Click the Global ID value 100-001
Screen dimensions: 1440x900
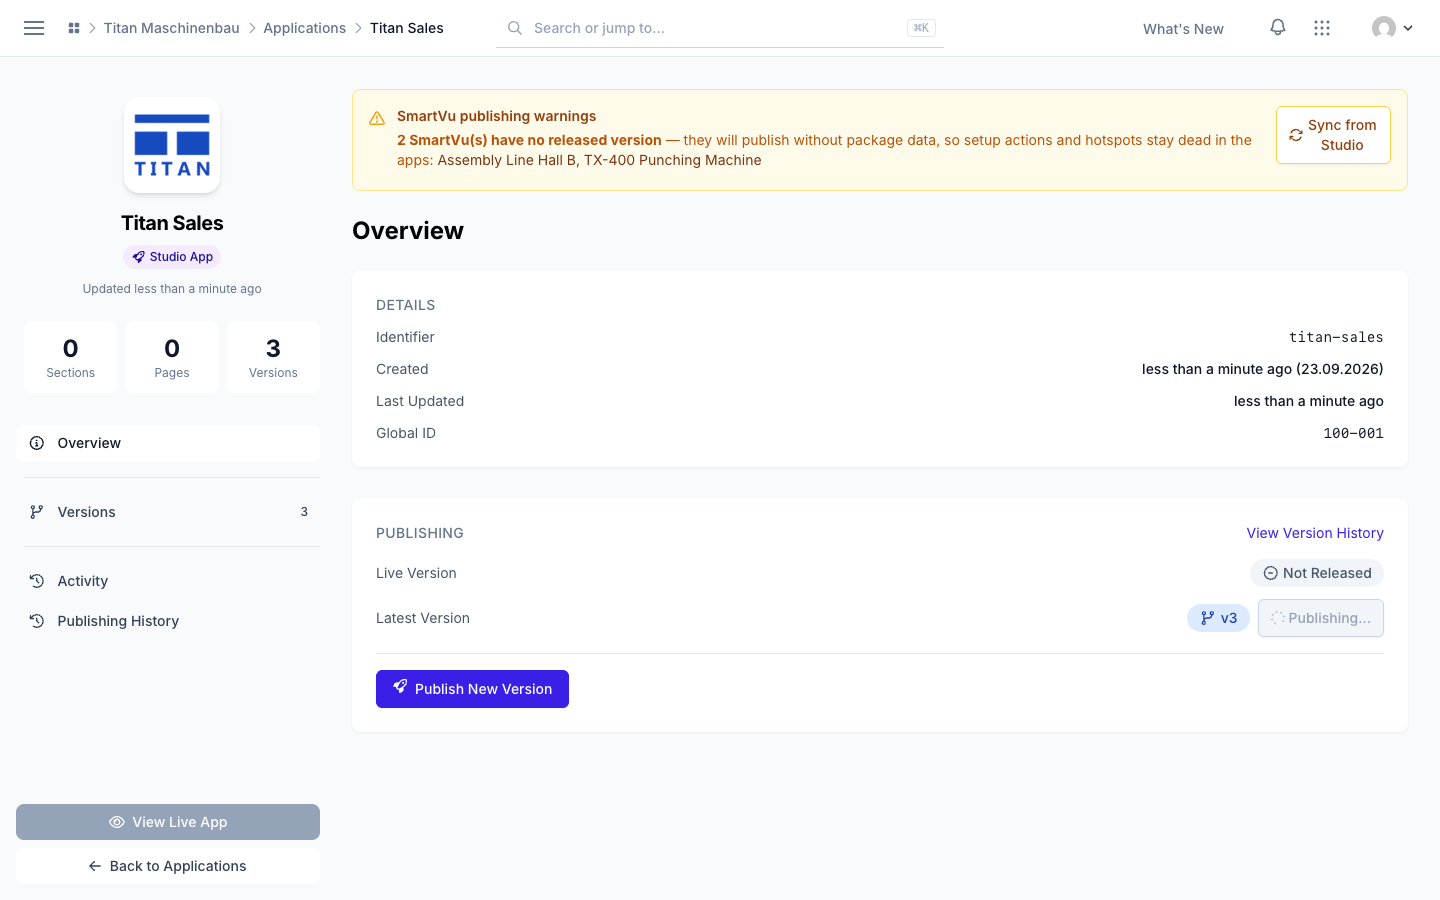pos(1353,433)
